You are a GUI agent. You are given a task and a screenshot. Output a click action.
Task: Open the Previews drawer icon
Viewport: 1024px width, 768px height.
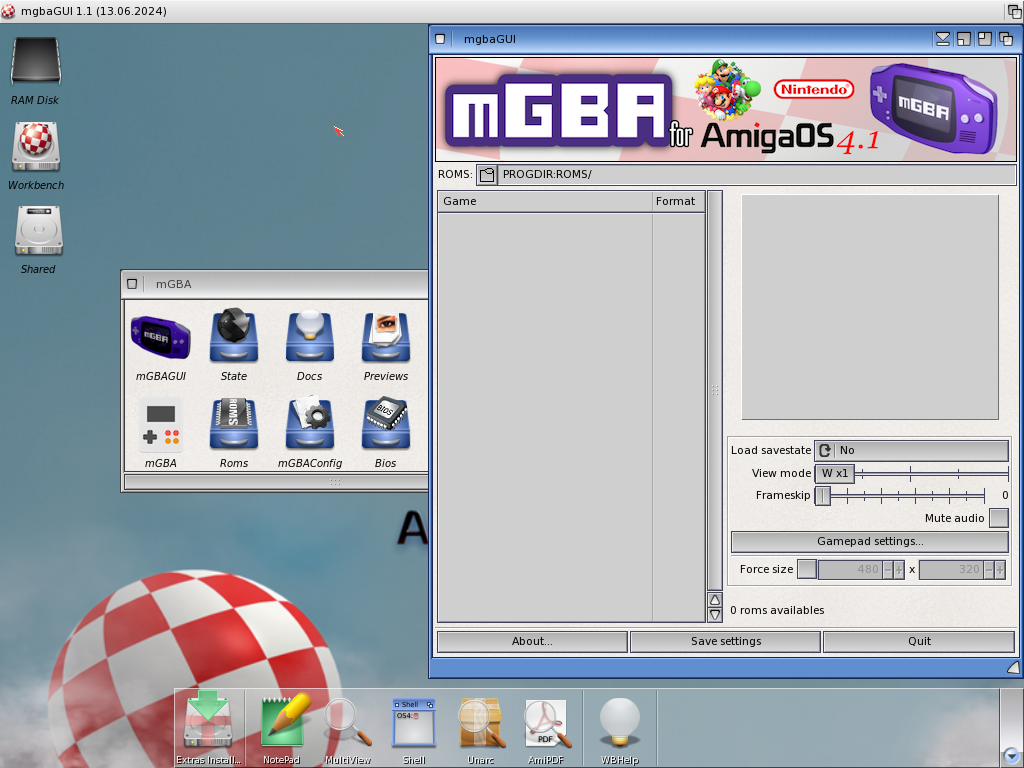point(386,338)
